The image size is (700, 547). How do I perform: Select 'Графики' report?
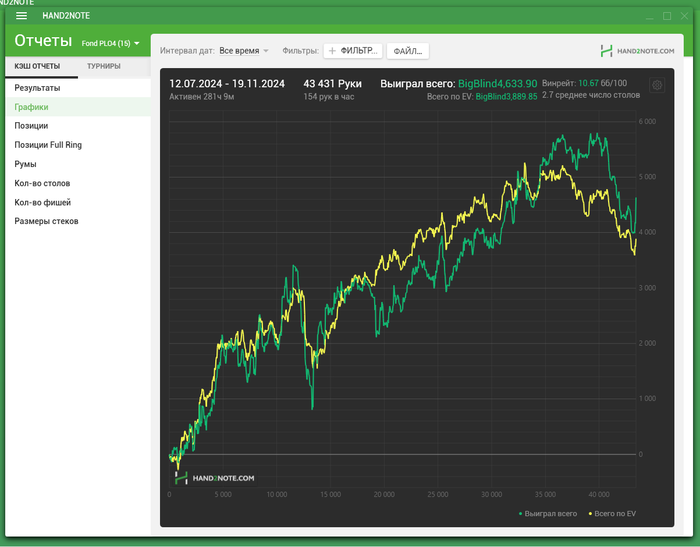pos(78,107)
